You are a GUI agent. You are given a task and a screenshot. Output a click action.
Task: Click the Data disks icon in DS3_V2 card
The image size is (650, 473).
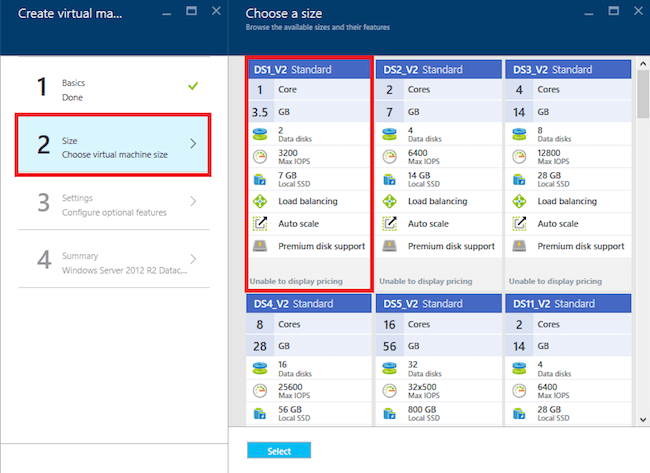point(519,134)
